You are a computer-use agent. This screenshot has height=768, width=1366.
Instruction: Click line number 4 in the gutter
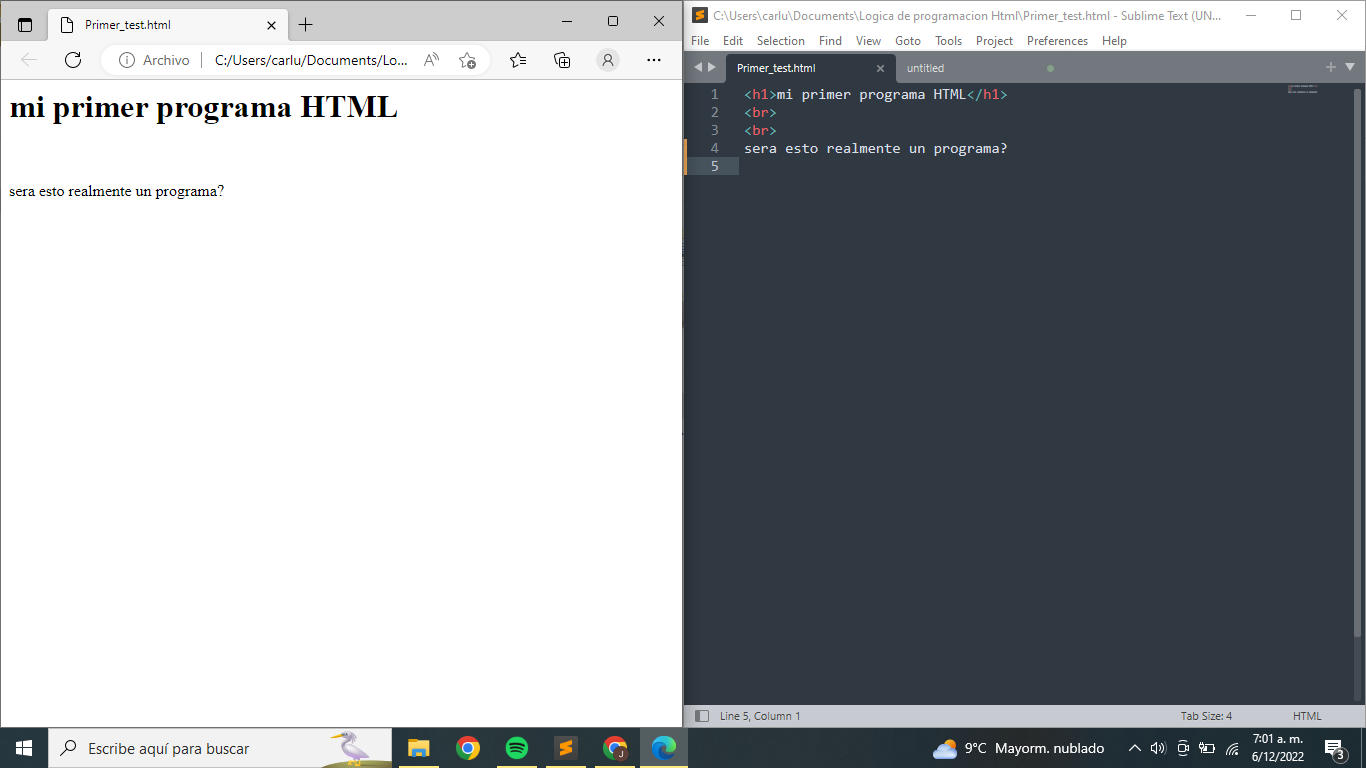(x=714, y=148)
